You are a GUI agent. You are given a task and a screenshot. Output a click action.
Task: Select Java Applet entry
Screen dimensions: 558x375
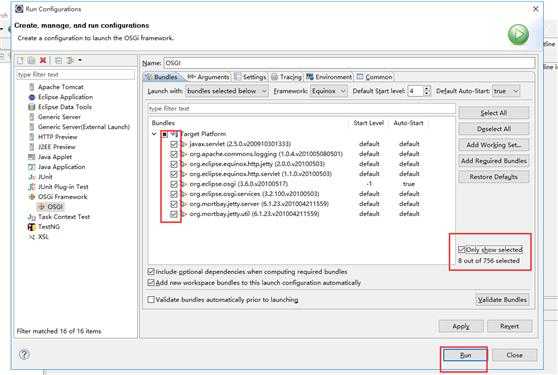point(55,157)
